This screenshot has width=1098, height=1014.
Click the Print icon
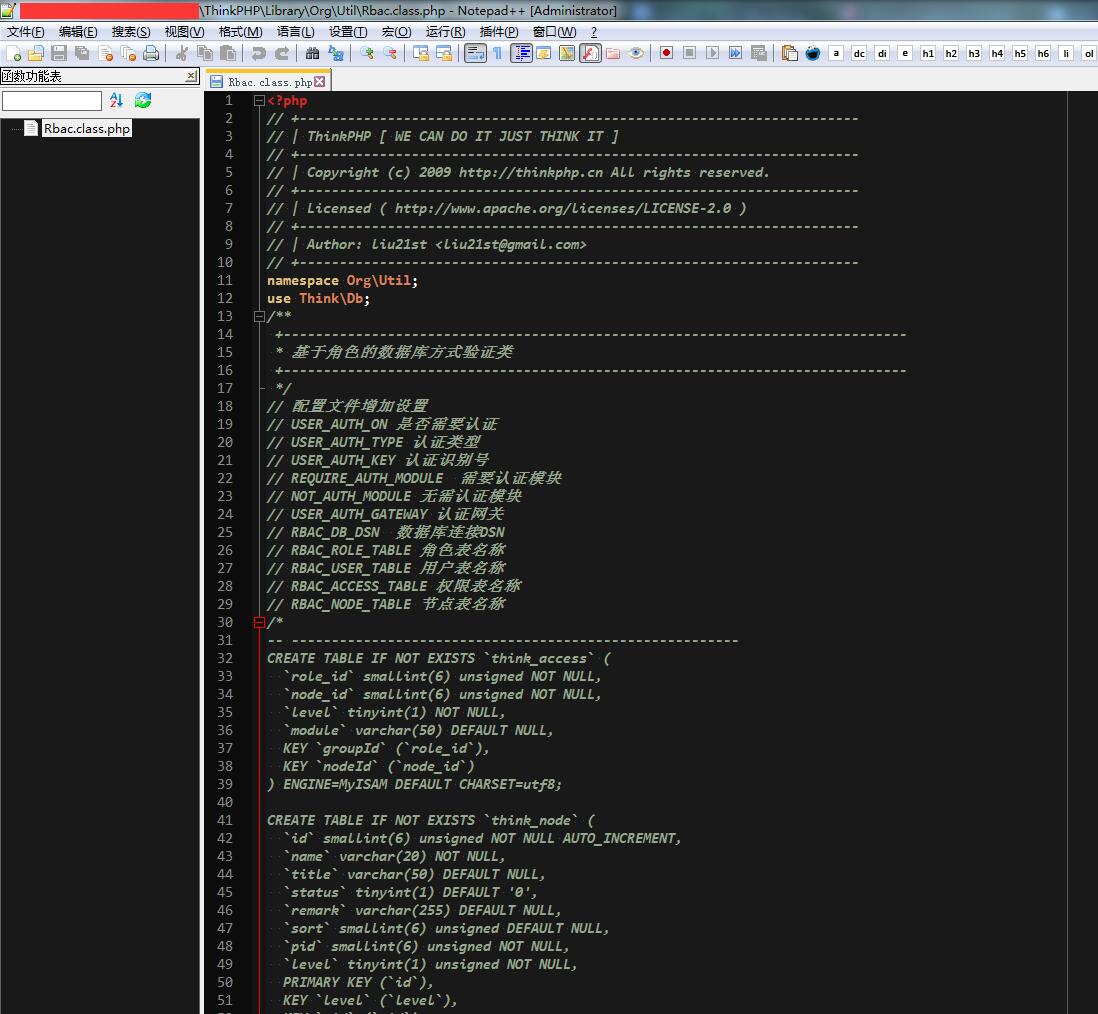coord(151,53)
